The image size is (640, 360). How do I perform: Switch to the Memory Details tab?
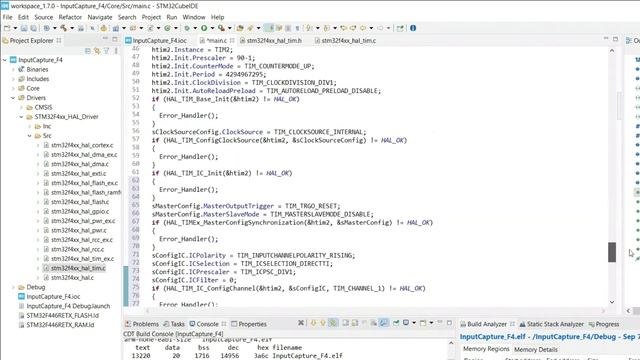536,349
